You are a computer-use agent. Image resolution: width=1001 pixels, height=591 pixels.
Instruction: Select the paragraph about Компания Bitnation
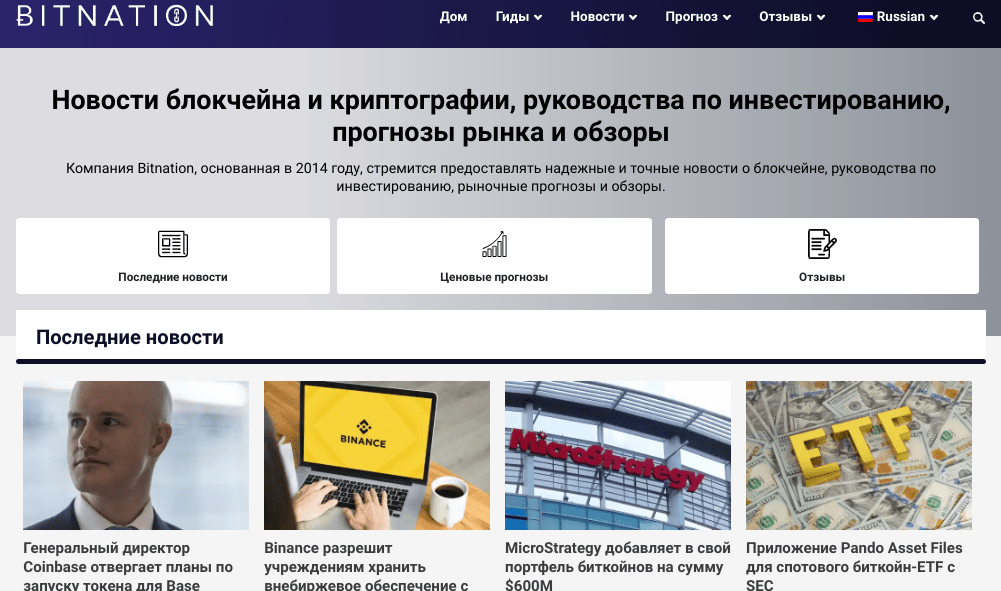[x=500, y=177]
